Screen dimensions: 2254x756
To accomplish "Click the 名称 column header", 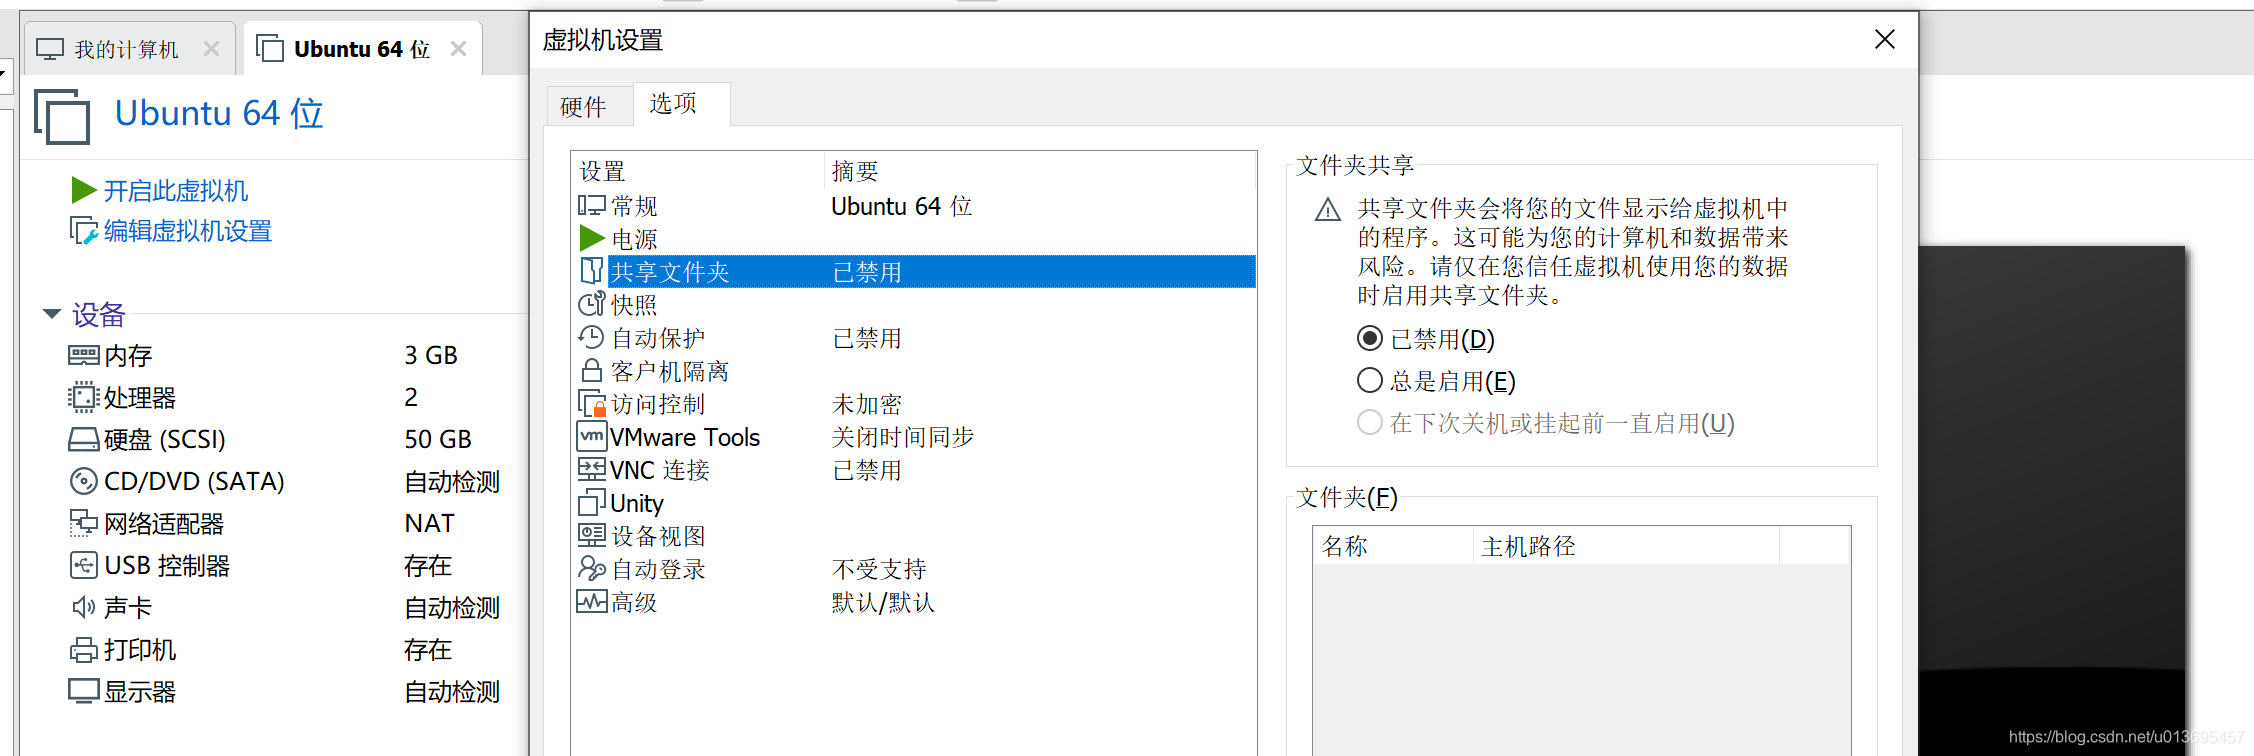I will (x=1393, y=546).
